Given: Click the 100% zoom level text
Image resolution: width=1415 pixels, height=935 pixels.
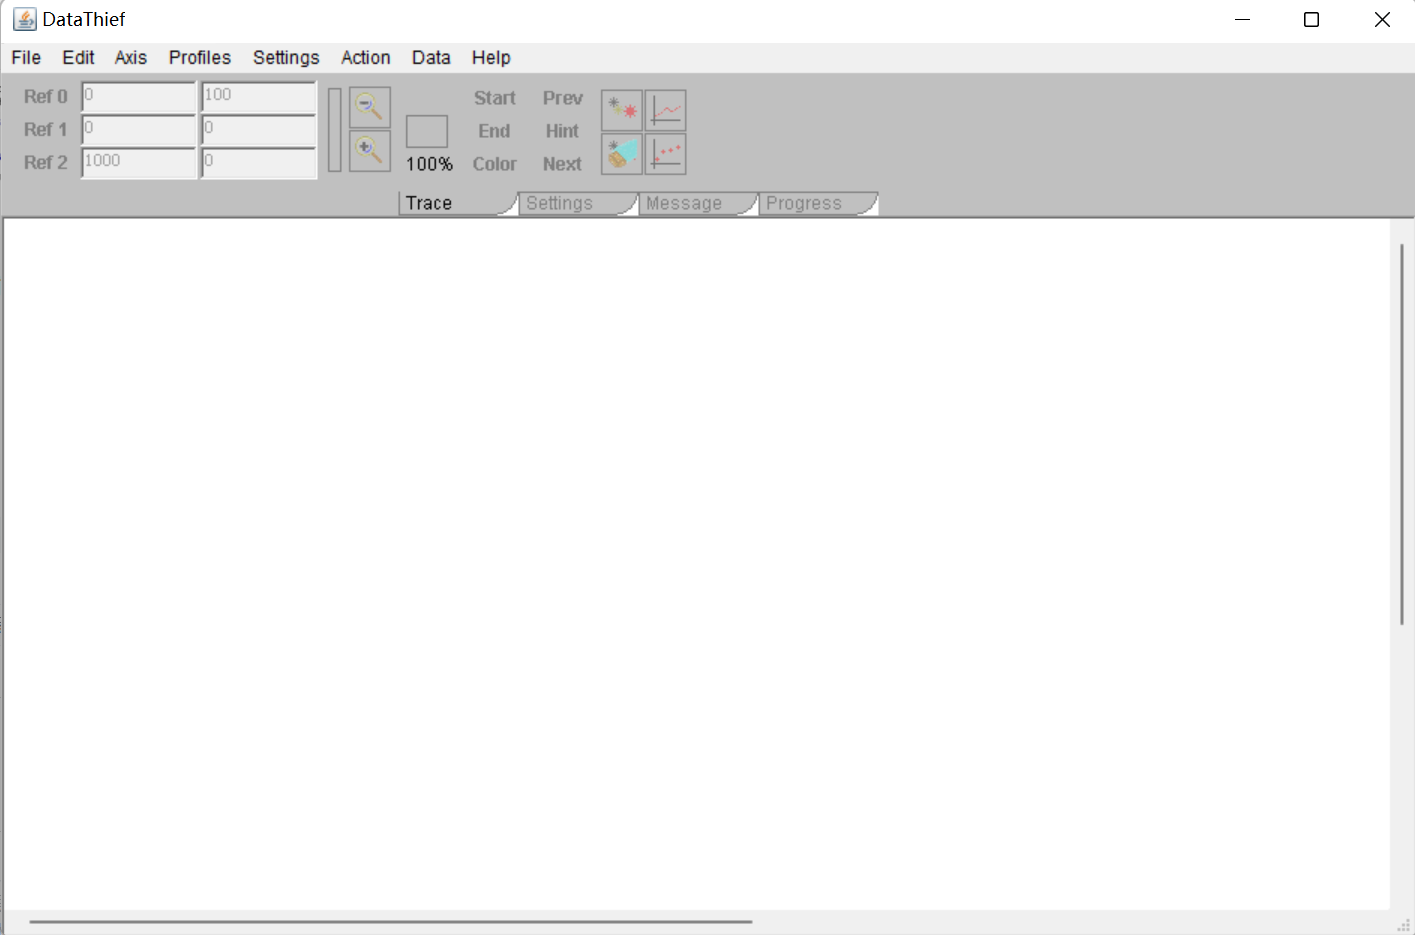Looking at the screenshot, I should pyautogui.click(x=429, y=164).
